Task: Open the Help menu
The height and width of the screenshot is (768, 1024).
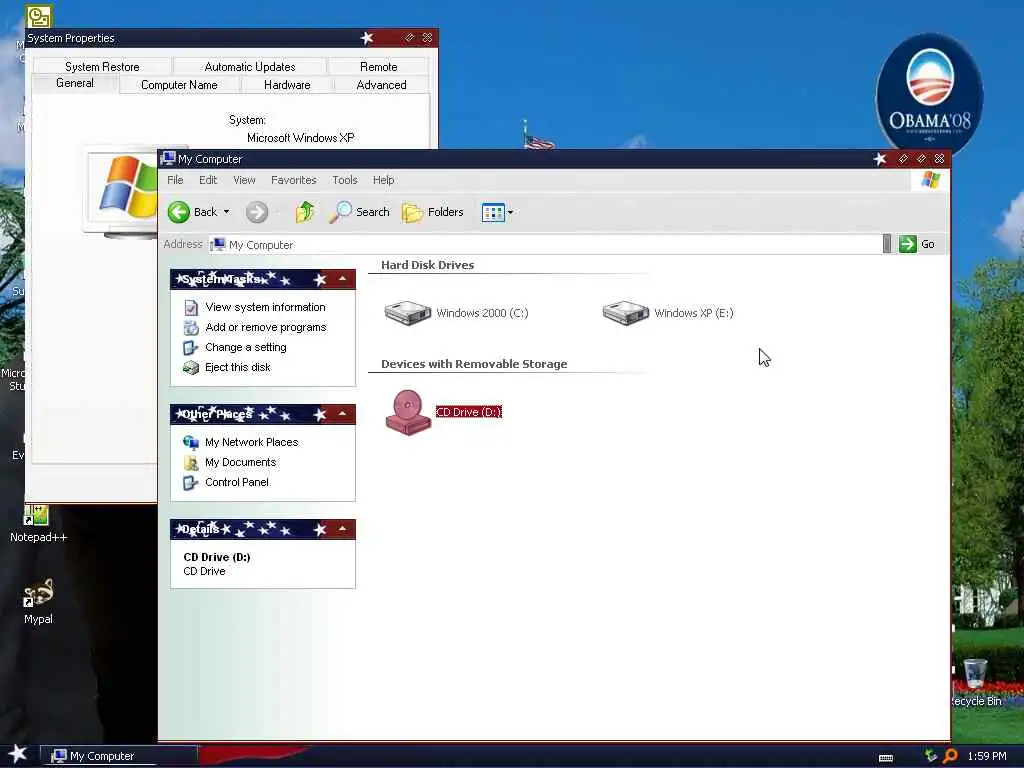Action: (383, 180)
